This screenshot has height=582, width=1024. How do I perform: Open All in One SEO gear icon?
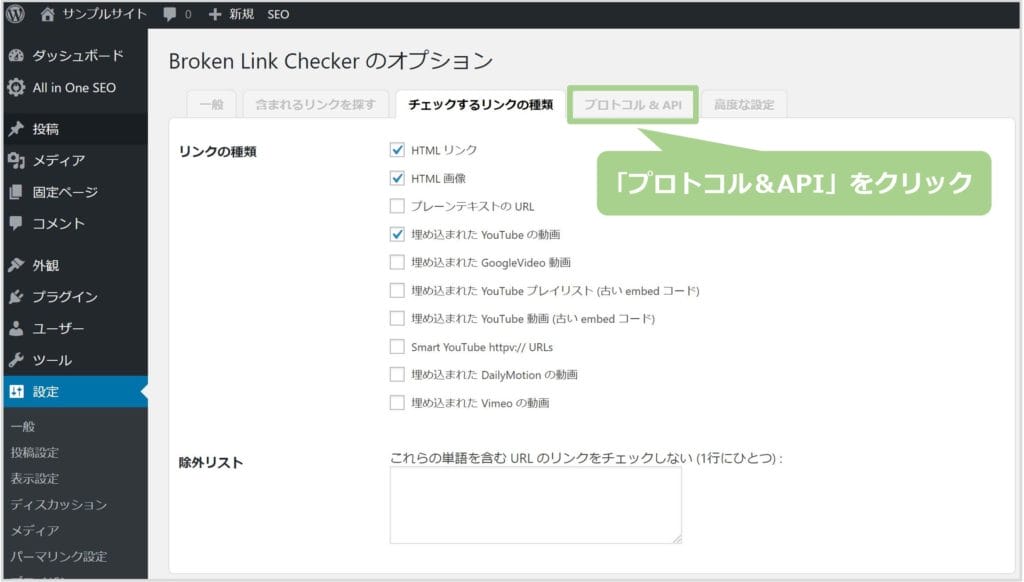(16, 88)
